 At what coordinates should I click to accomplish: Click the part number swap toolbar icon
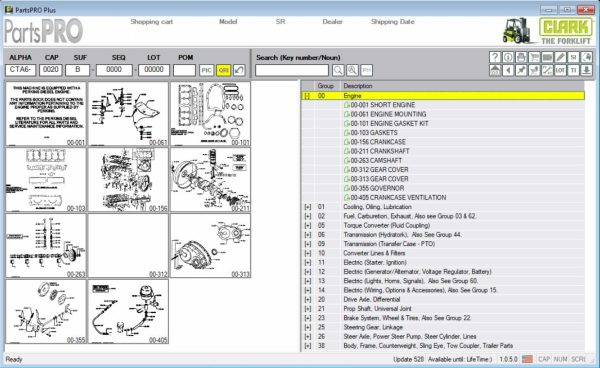547,70
